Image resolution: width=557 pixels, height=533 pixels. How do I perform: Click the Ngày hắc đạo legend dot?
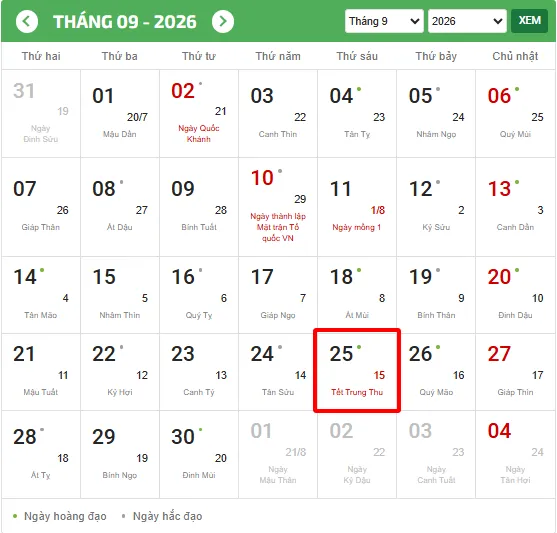123,516
